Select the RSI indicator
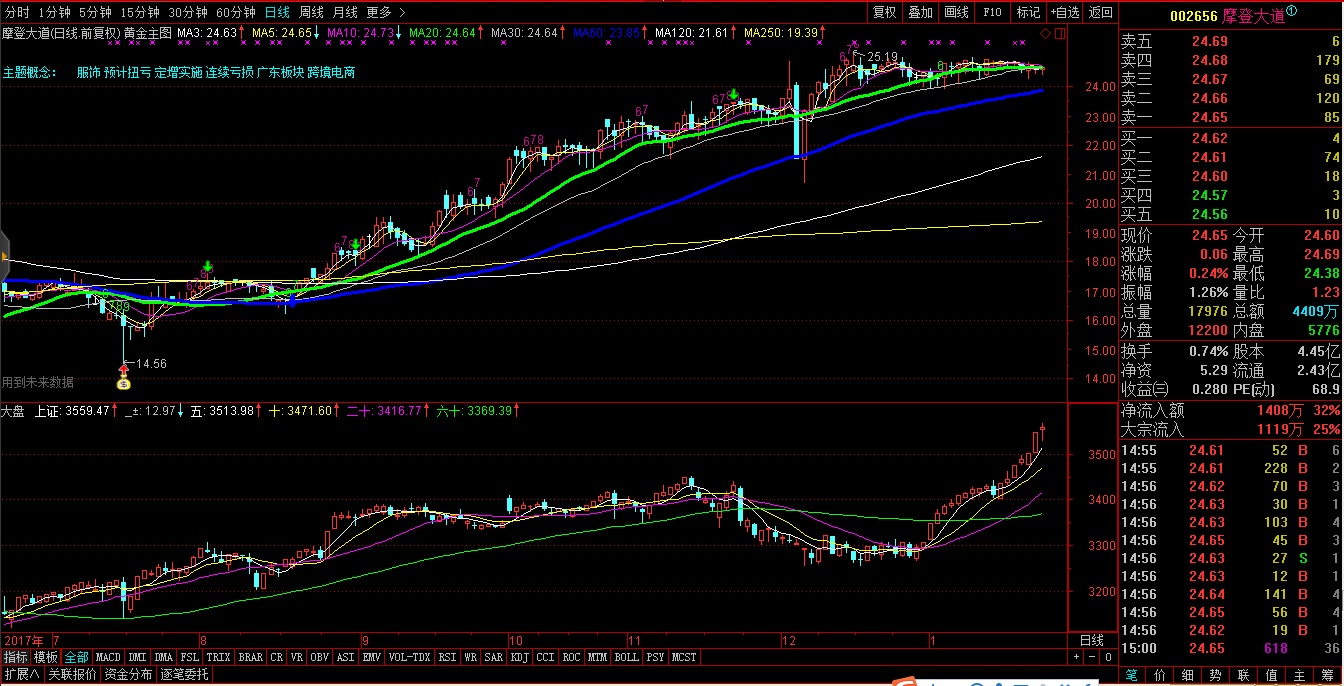The image size is (1344, 686). coord(448,657)
